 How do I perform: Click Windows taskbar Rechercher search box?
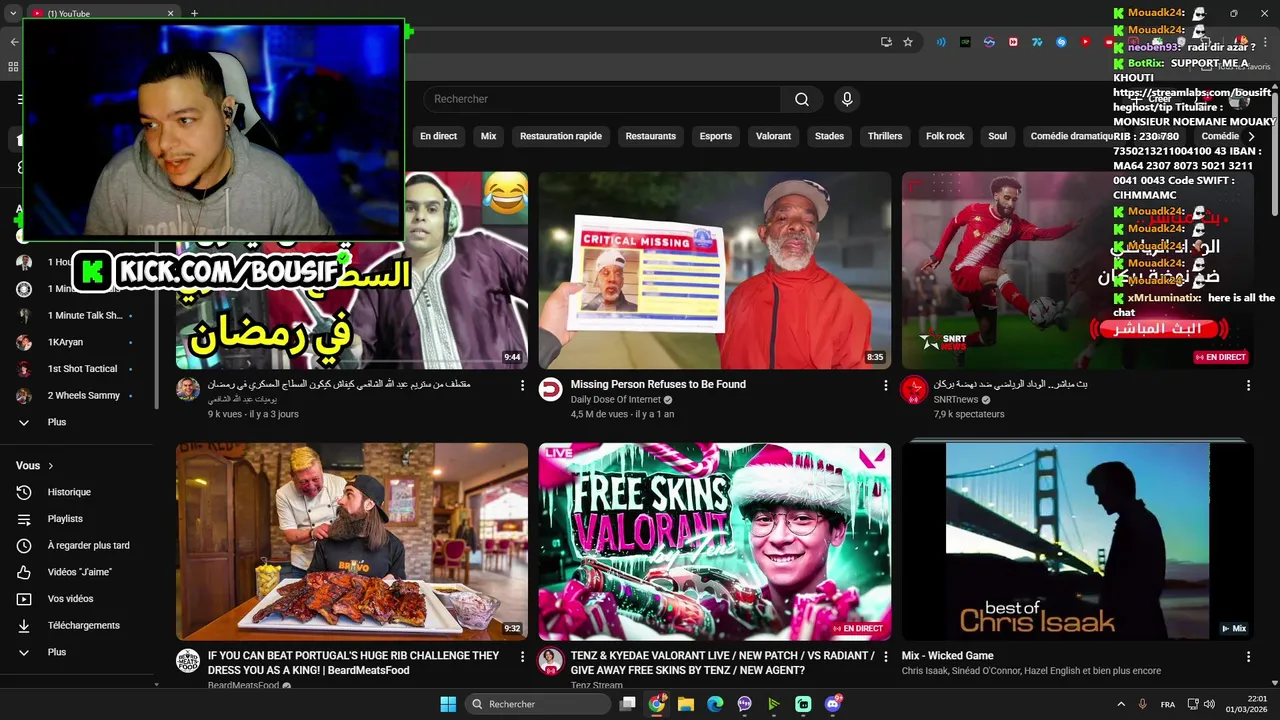(539, 704)
